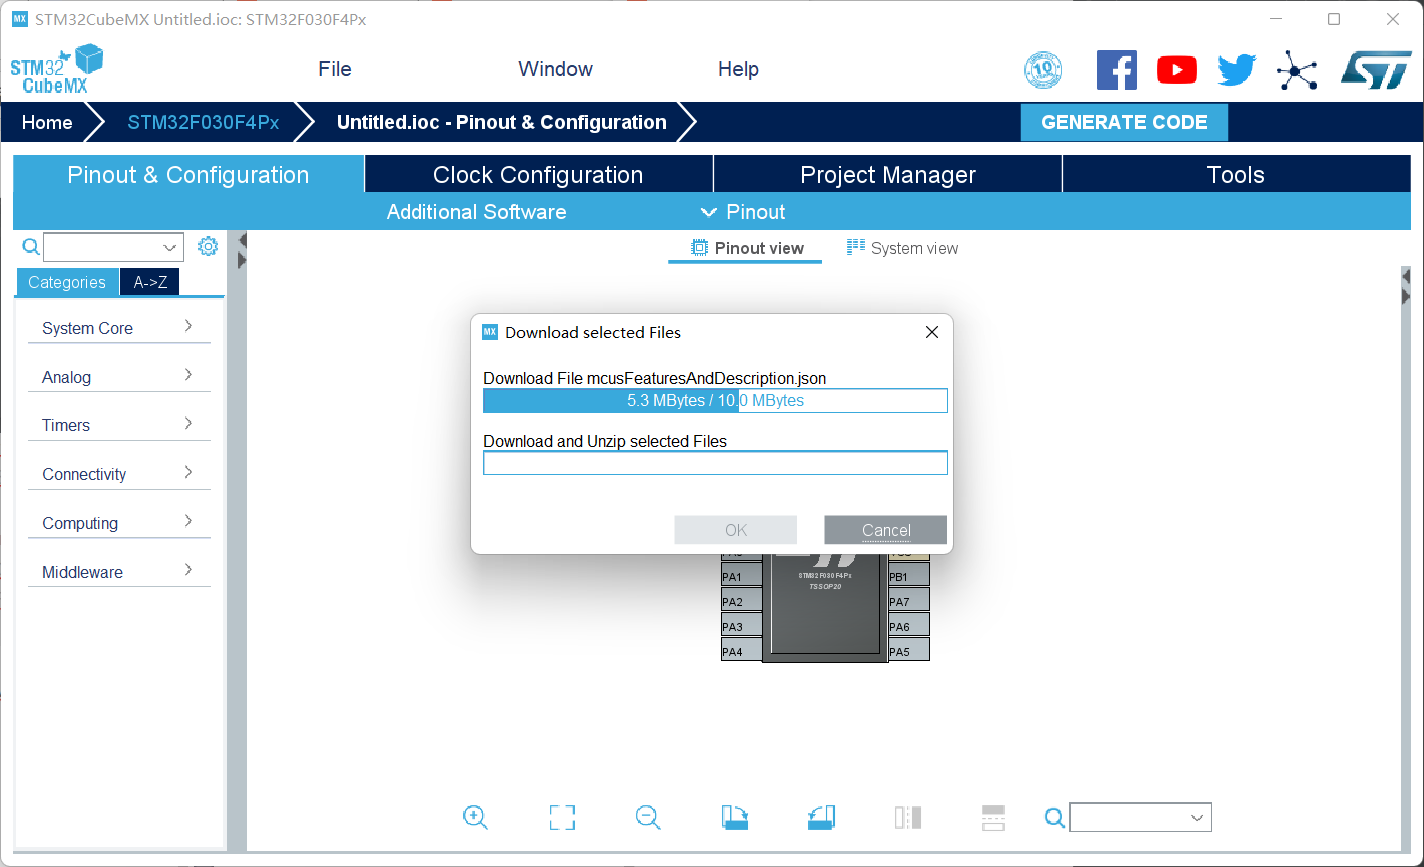Viewport: 1424px width, 867px height.
Task: Expand Computing category
Action: tap(119, 523)
